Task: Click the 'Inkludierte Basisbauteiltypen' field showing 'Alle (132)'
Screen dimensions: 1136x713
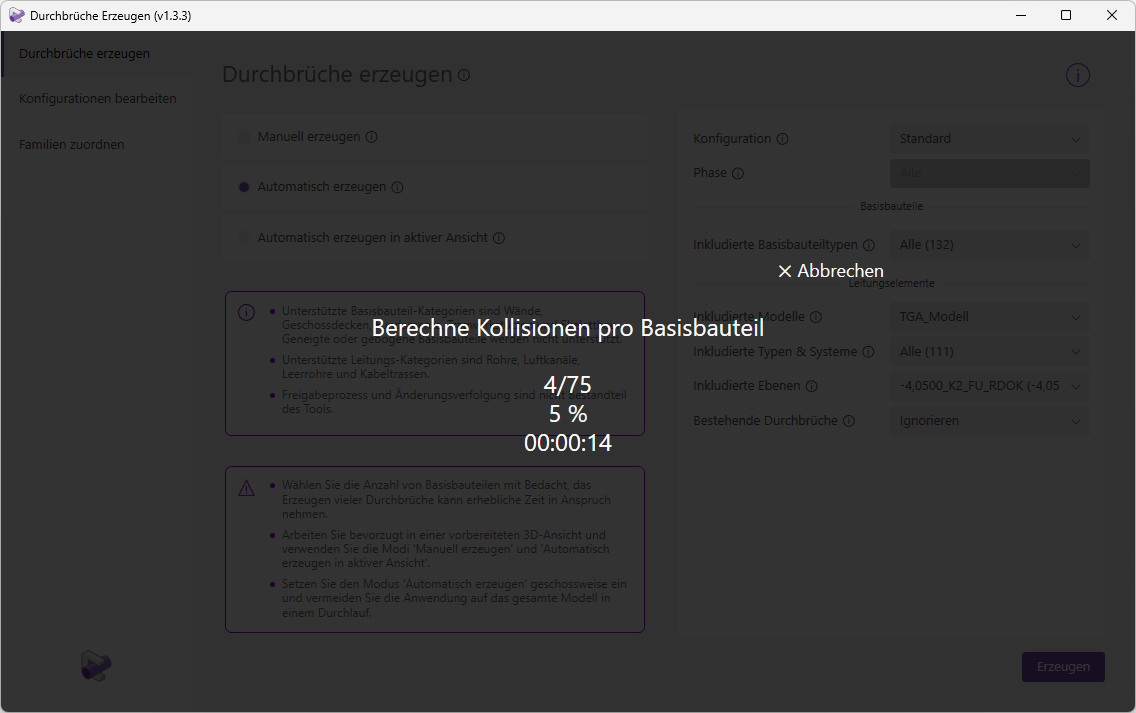Action: [989, 244]
